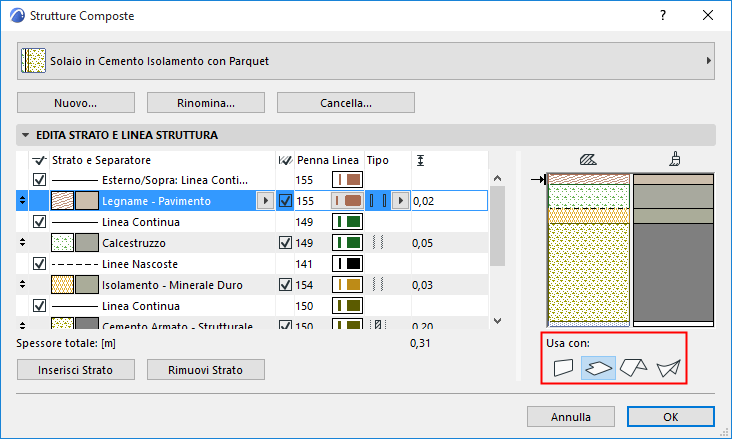Viewport: 732px width, 439px height.
Task: Click Calcestruzzo green pen swatch 149
Action: click(347, 243)
